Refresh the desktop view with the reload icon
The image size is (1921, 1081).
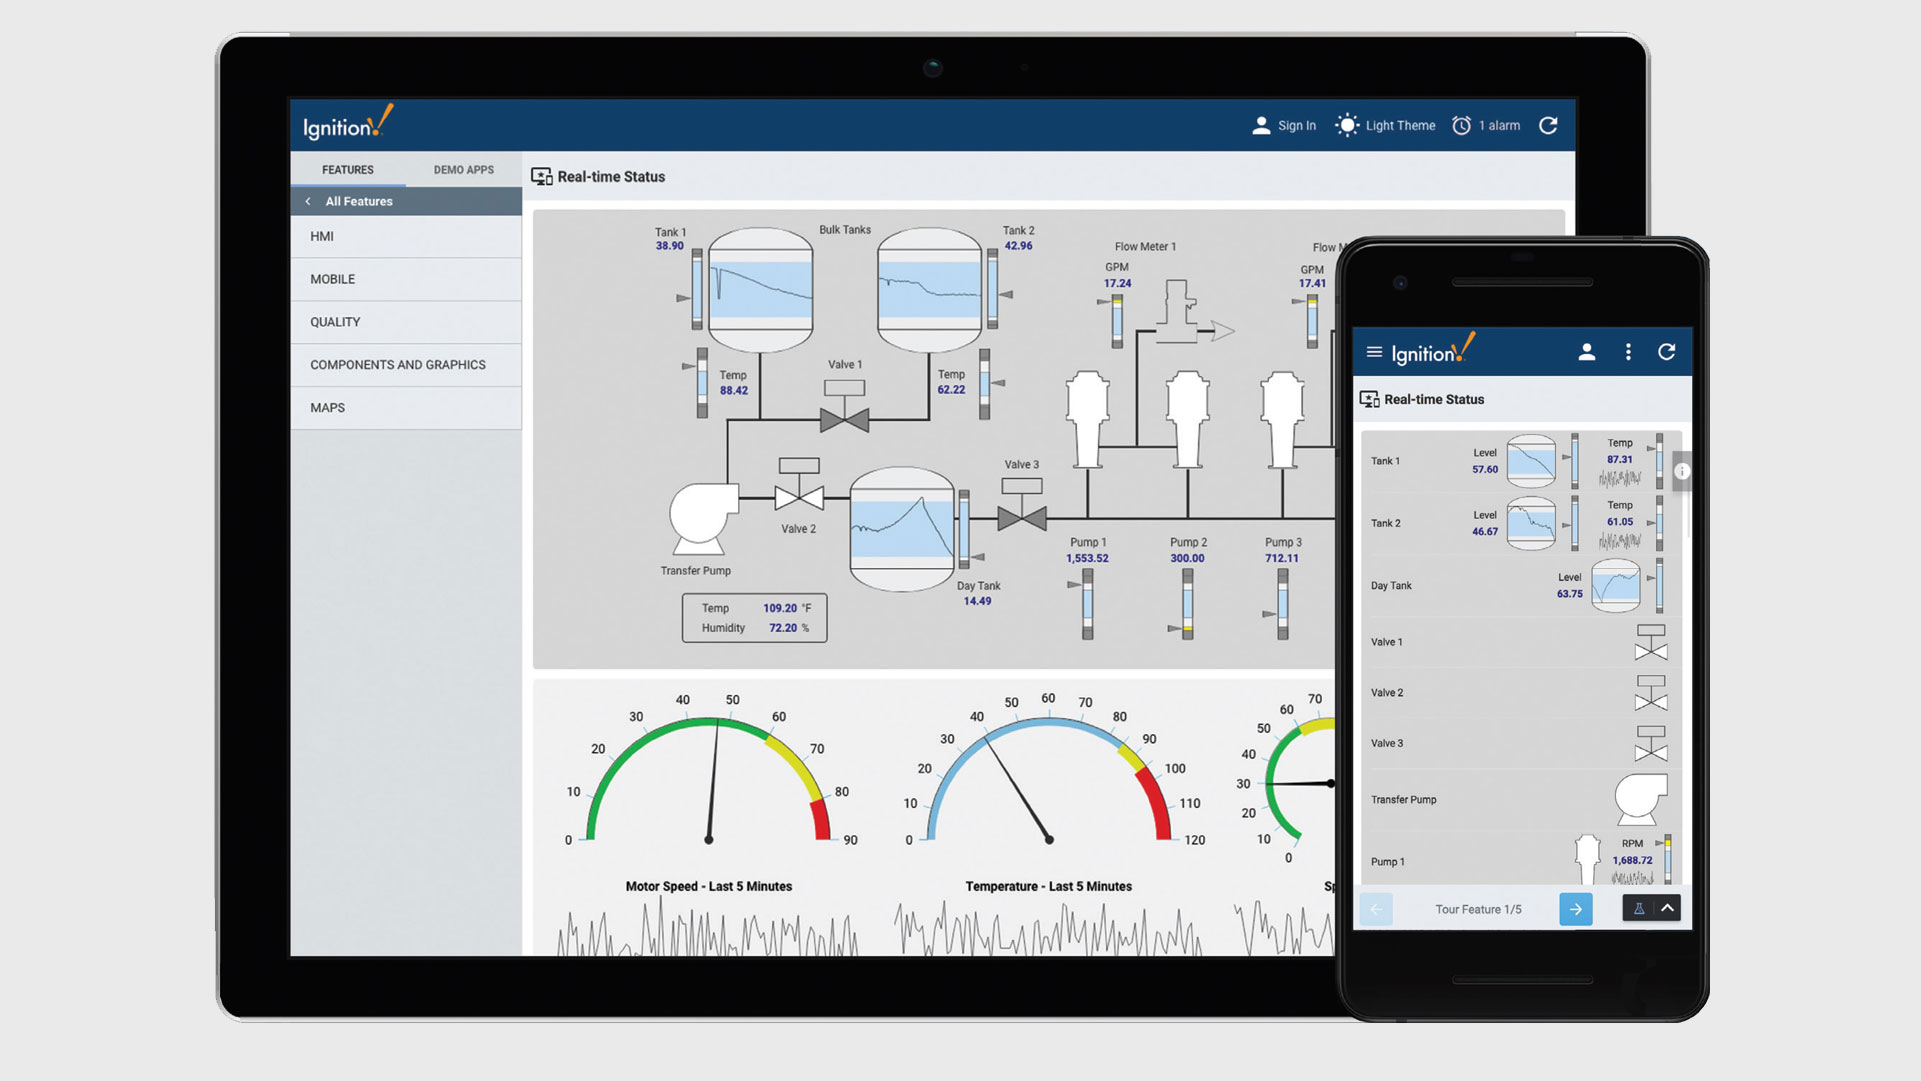point(1549,125)
